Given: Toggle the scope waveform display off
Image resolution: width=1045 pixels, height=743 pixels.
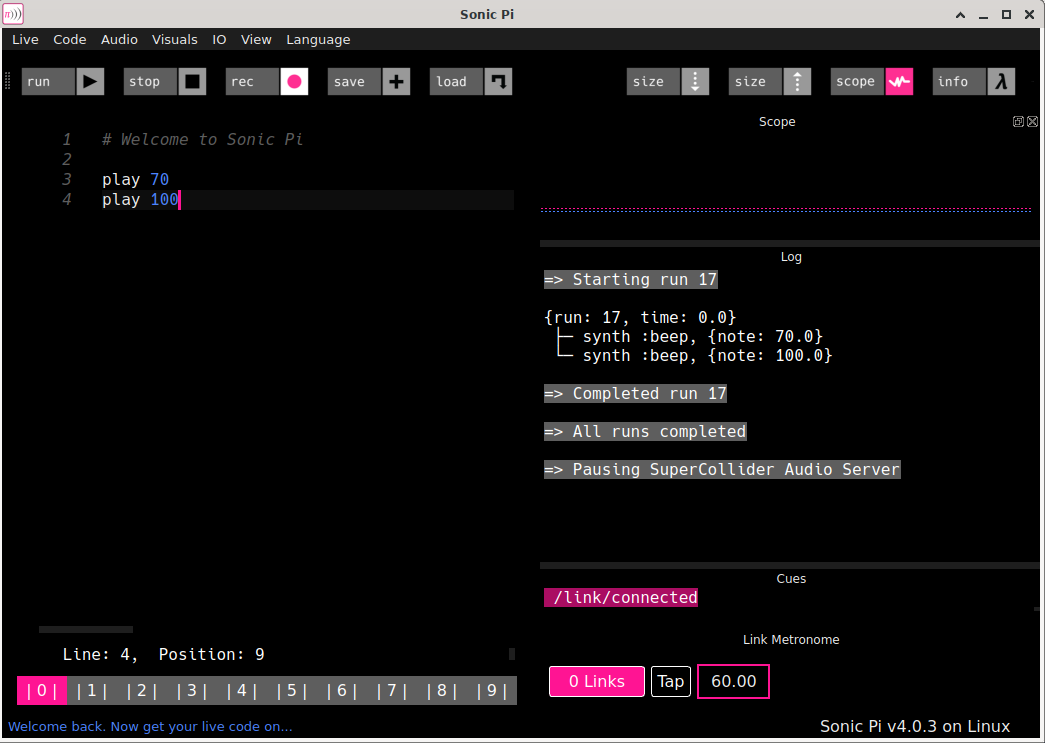Looking at the screenshot, I should (x=899, y=81).
